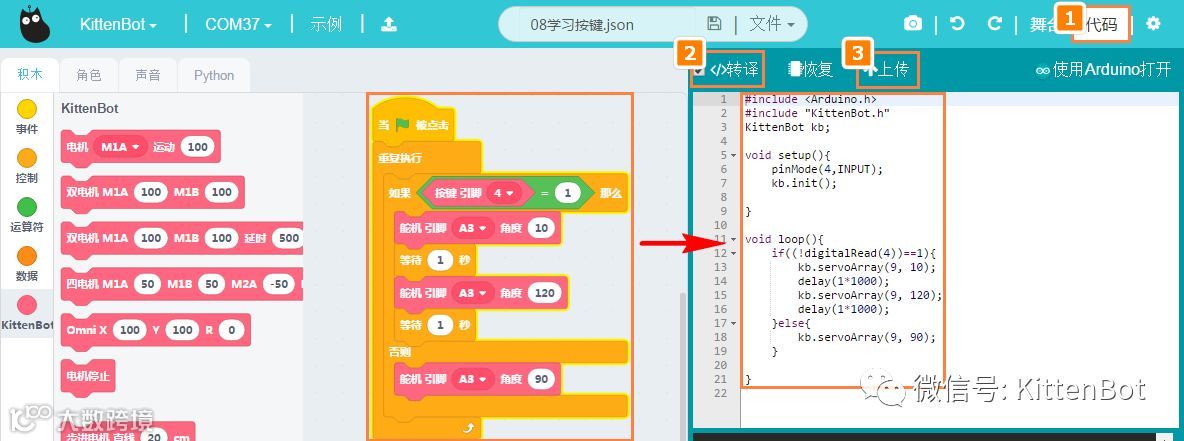The image size is (1184, 441).
Task: Click the loop arrow icon at block bottom
Action: point(469,428)
